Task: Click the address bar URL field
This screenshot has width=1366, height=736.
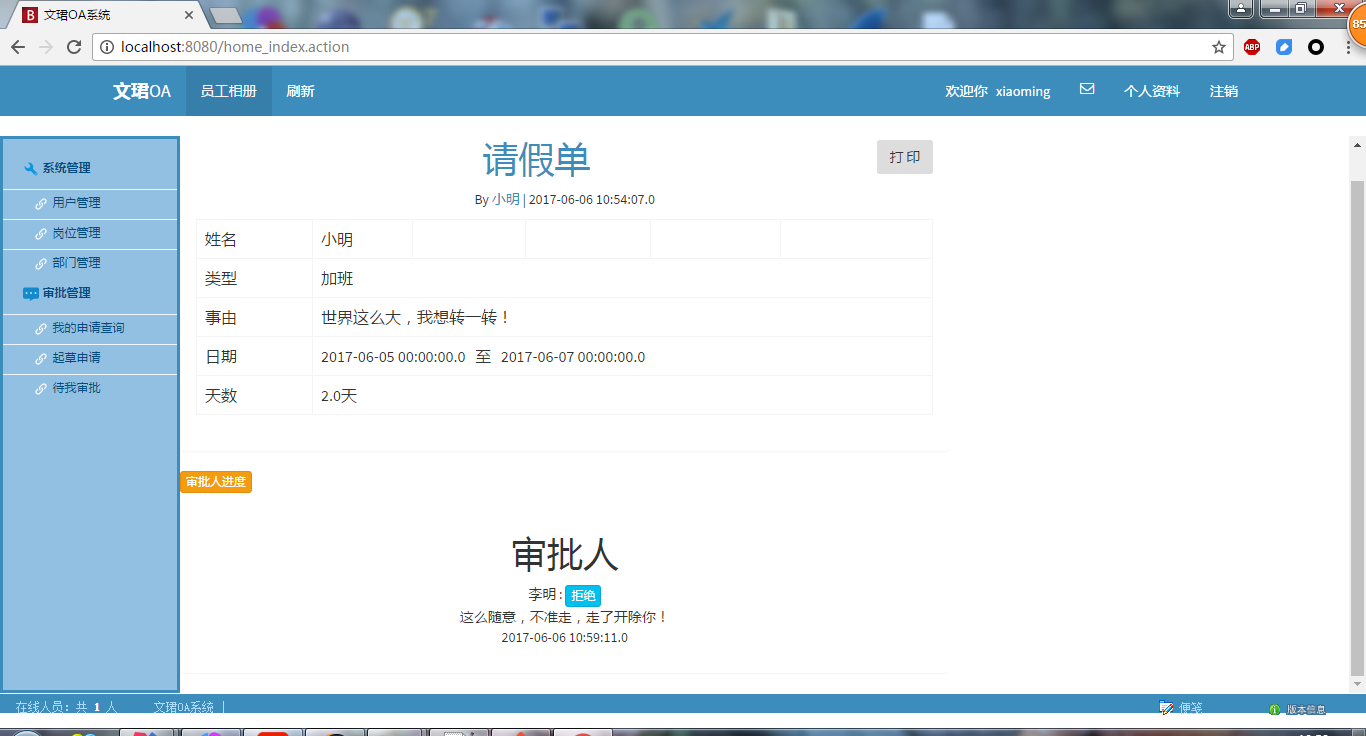Action: tap(660, 47)
